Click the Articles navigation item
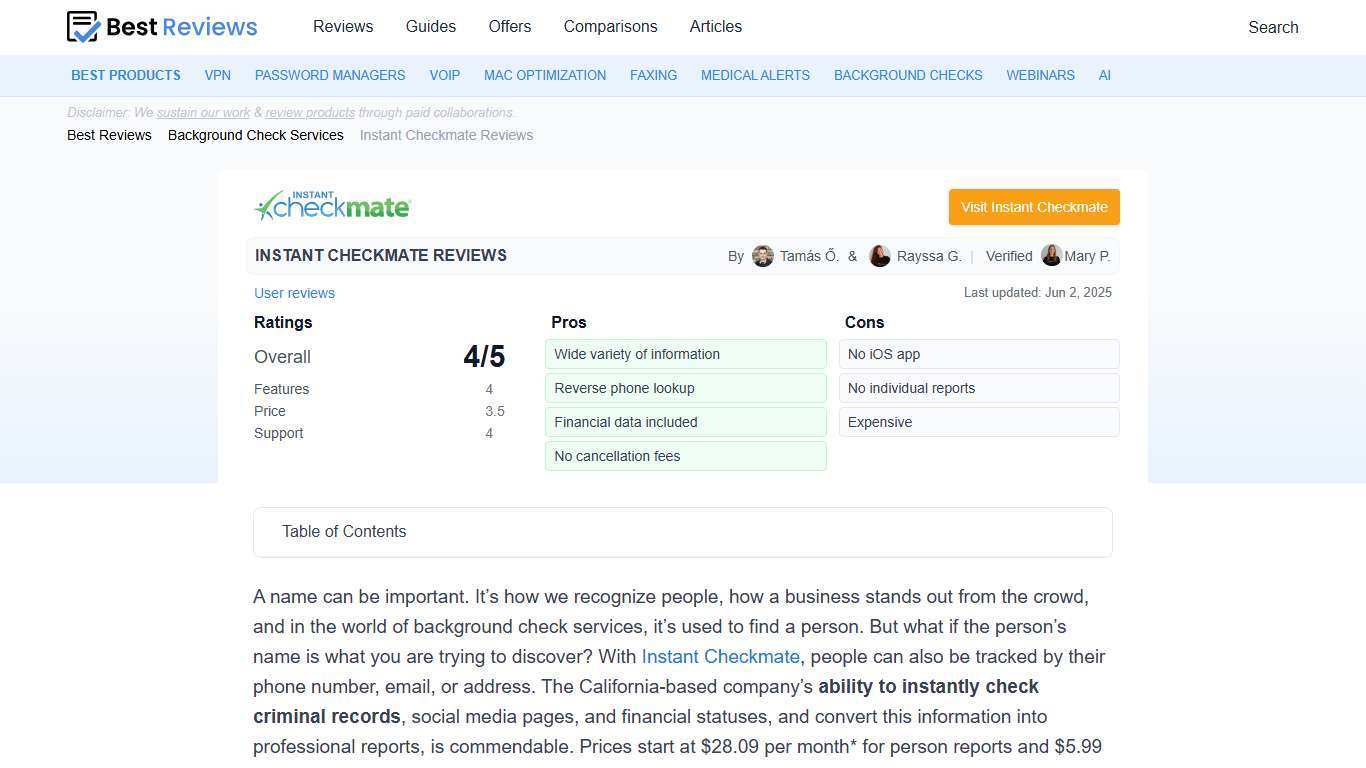1366x768 pixels. point(715,27)
